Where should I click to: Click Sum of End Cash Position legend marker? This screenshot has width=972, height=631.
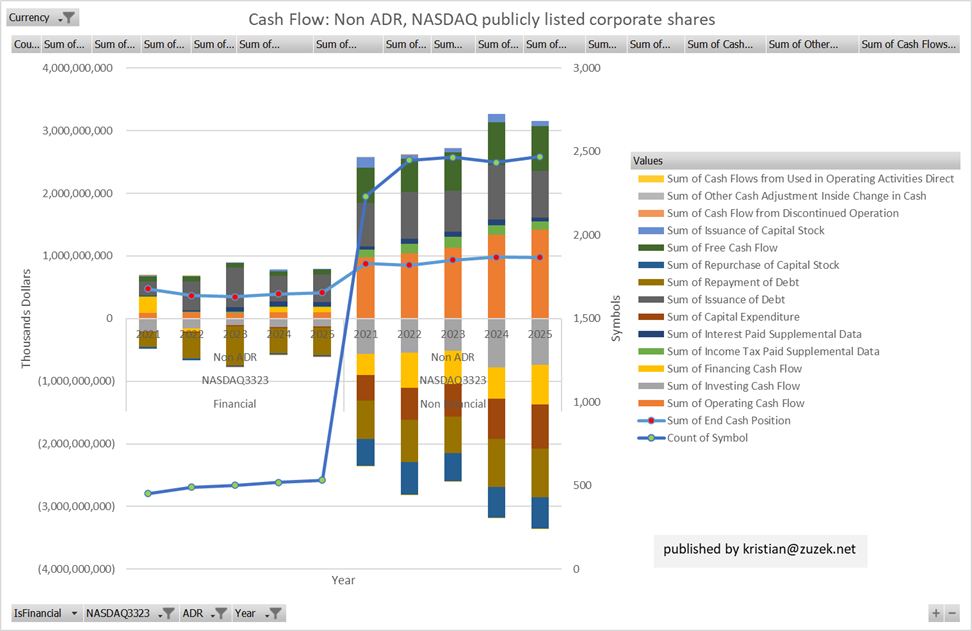click(x=650, y=421)
